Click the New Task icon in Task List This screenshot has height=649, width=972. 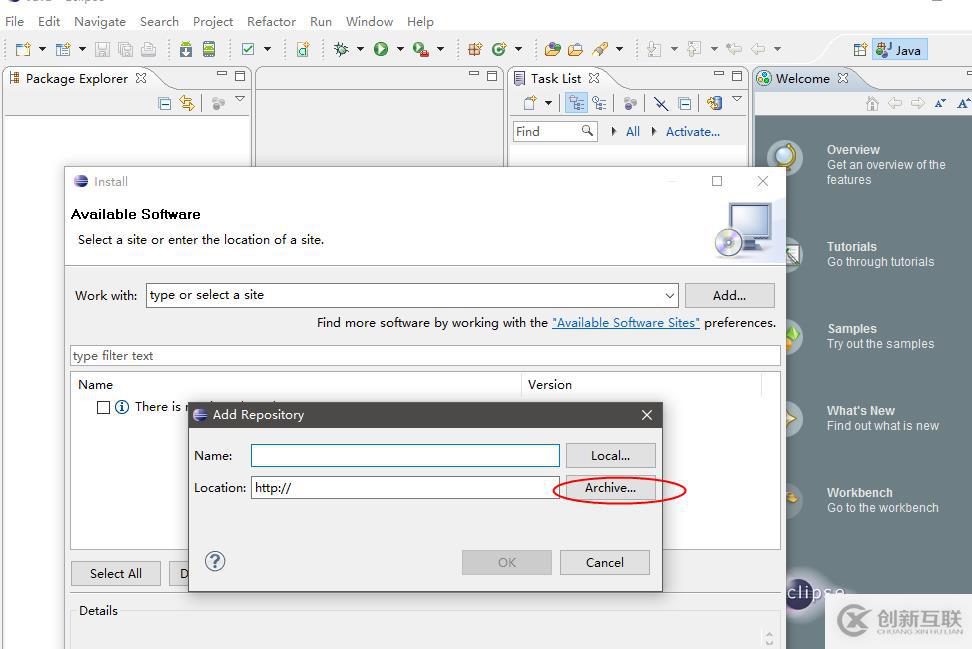[x=529, y=103]
